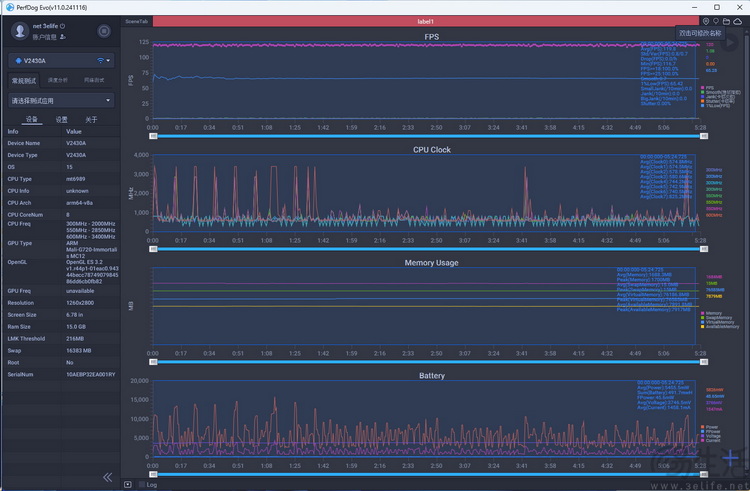Toggle Current series in Battery legend
The image size is (750, 491).
[710, 440]
